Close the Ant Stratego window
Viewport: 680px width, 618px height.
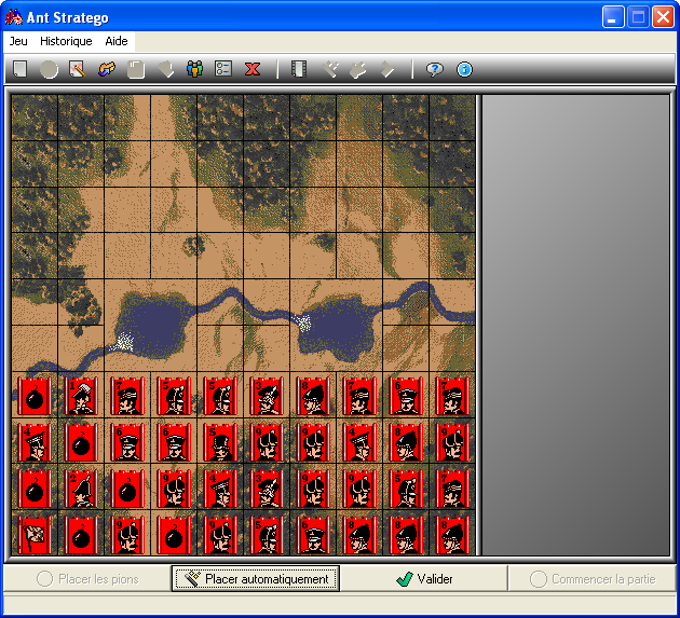click(663, 17)
